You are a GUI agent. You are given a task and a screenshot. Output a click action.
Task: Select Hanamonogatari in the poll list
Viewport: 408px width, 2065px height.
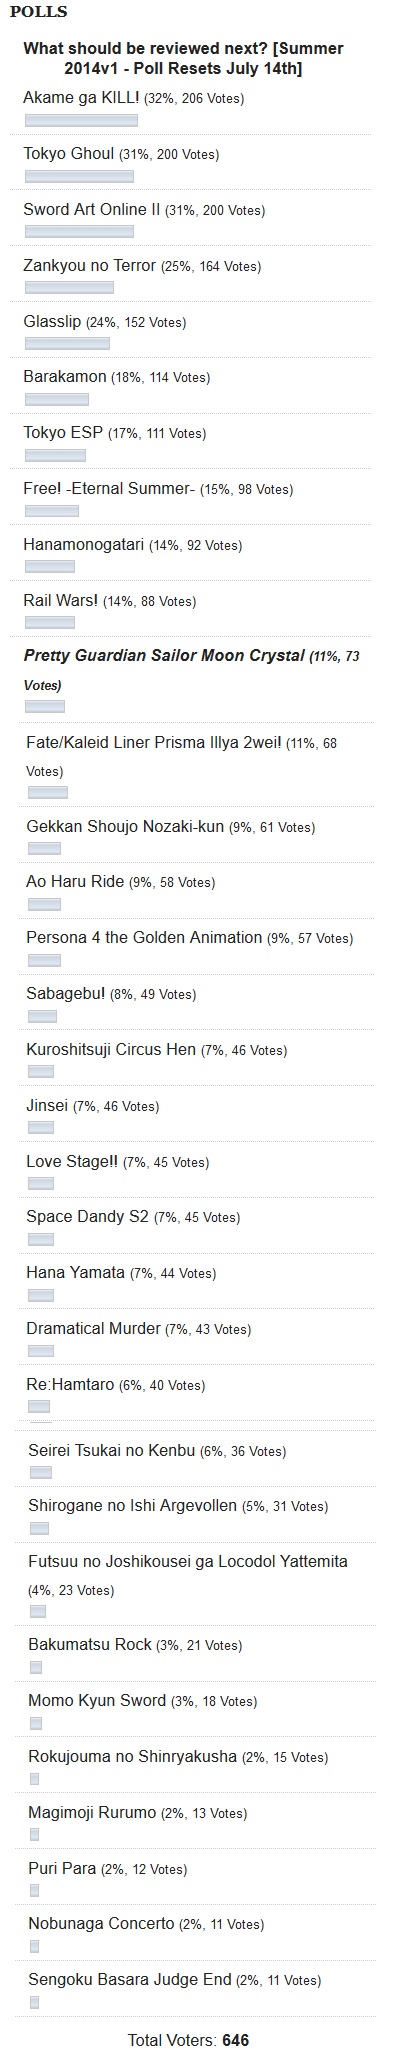(132, 545)
